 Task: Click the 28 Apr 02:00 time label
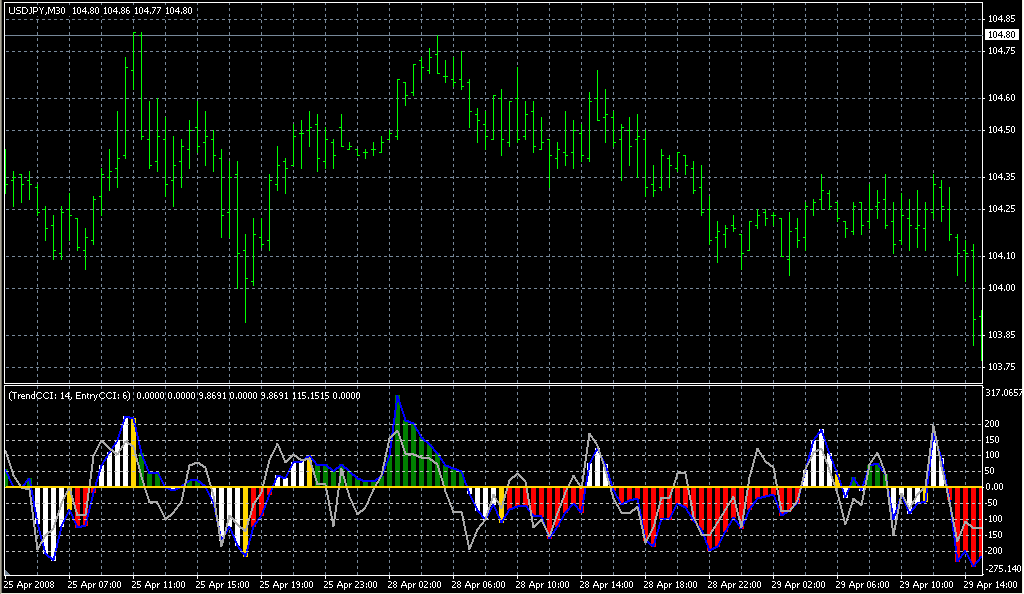[412, 584]
